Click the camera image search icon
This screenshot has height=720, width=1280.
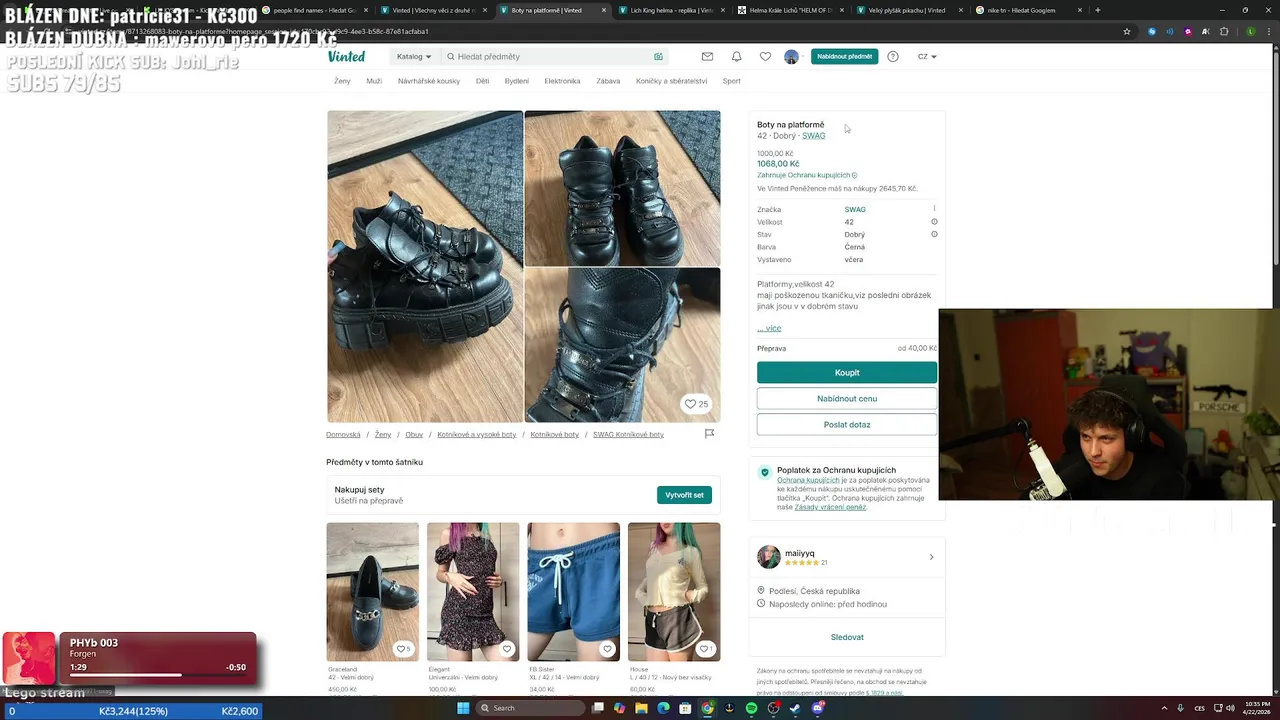tap(658, 57)
